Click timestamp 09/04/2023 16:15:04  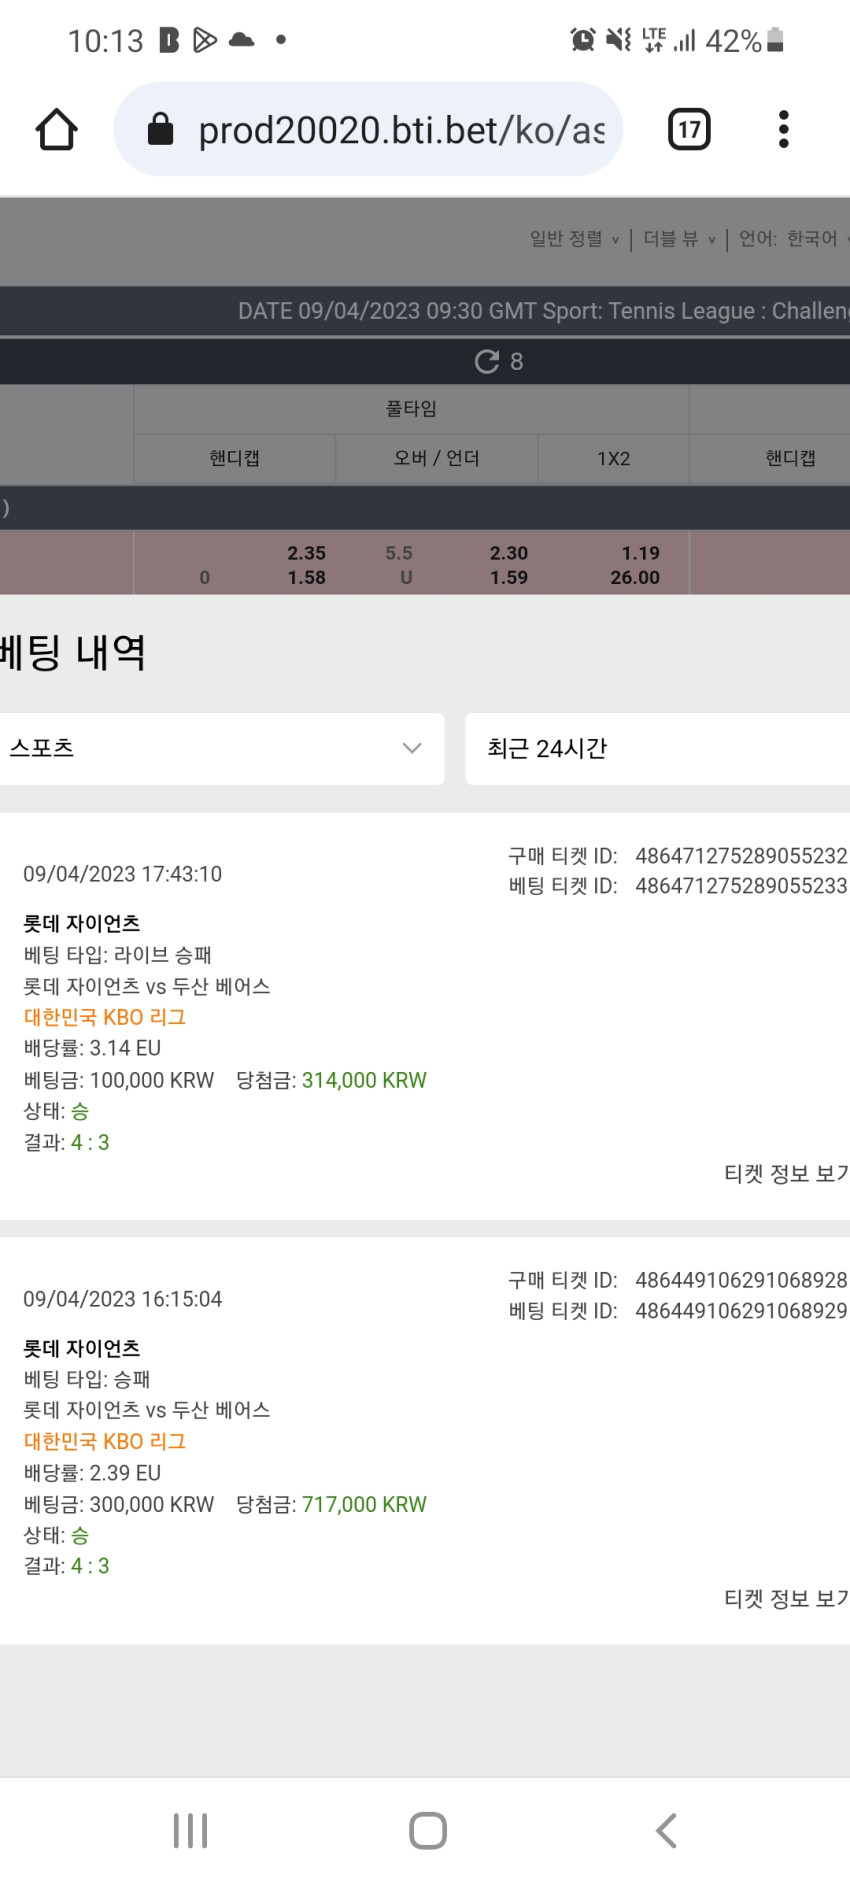[x=123, y=1299]
